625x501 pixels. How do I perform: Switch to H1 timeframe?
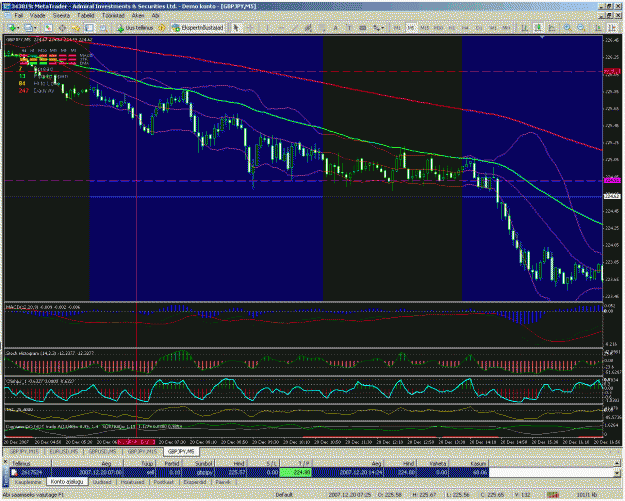coord(452,28)
